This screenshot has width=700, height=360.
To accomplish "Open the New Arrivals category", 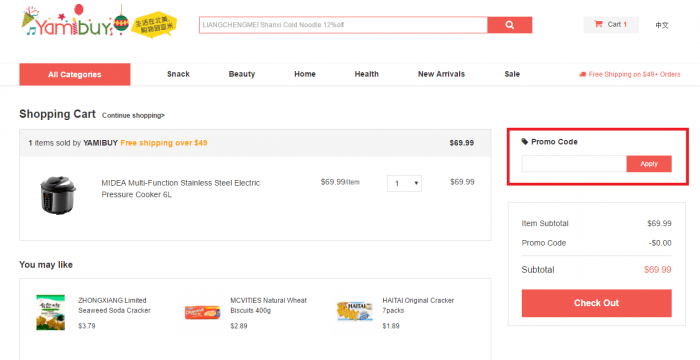I will [441, 74].
